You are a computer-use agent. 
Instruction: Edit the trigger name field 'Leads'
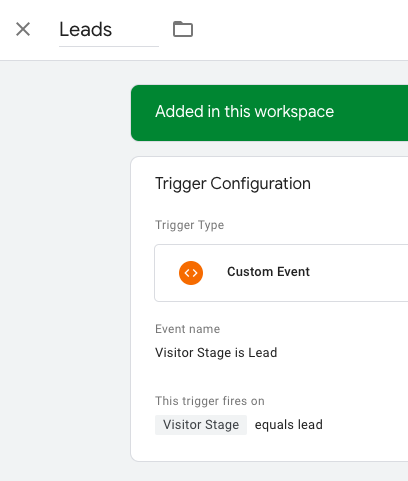coord(109,30)
